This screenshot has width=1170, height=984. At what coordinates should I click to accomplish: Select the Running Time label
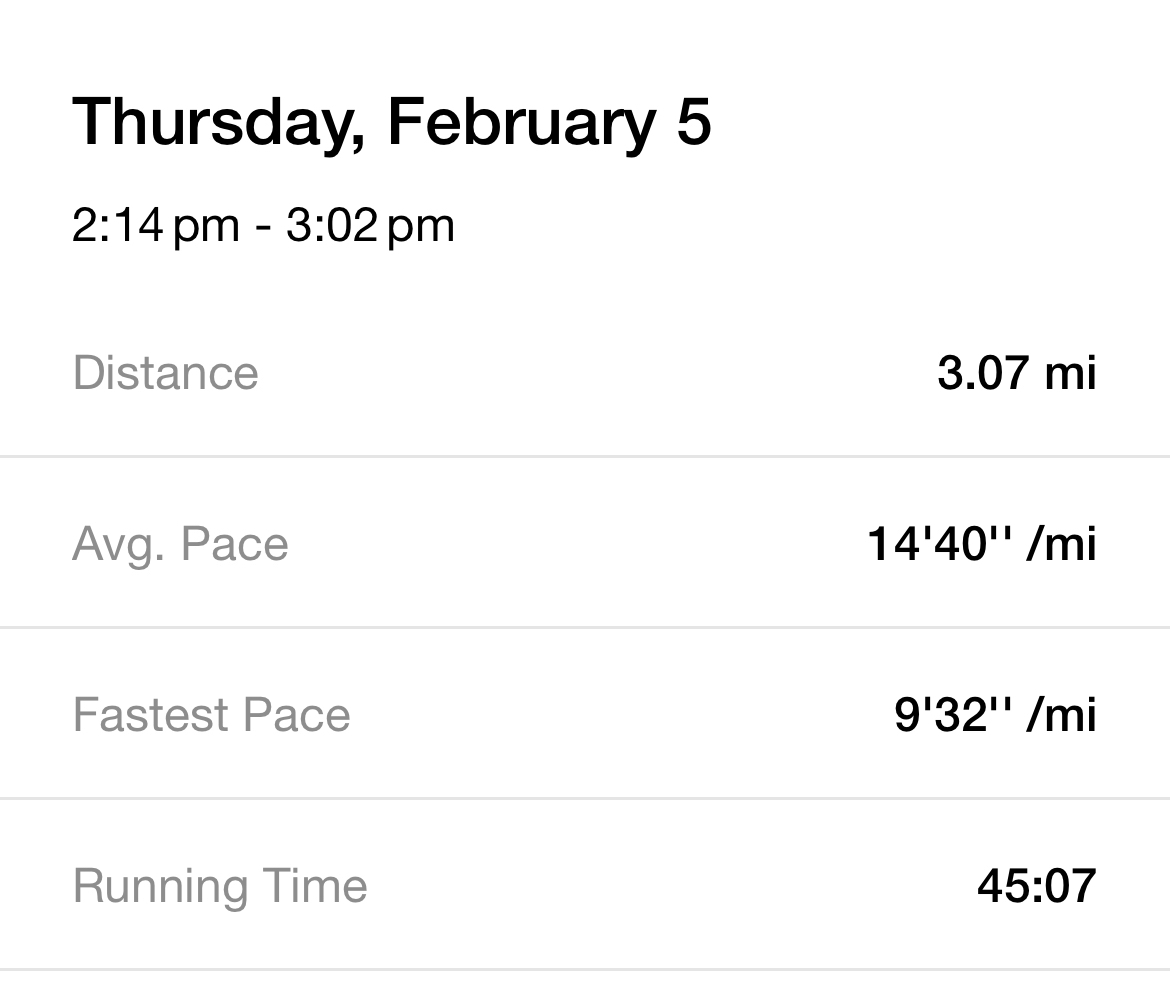(x=220, y=886)
